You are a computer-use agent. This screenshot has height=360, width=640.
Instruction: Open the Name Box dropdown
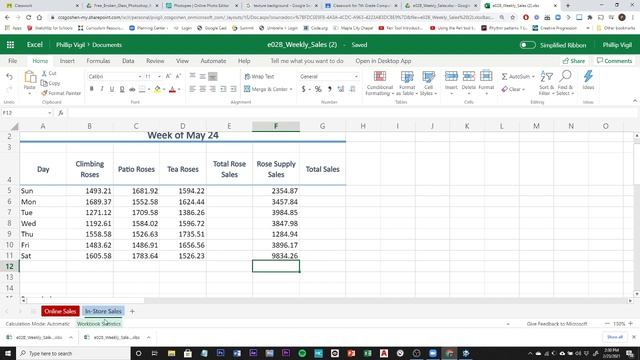pyautogui.click(x=49, y=113)
